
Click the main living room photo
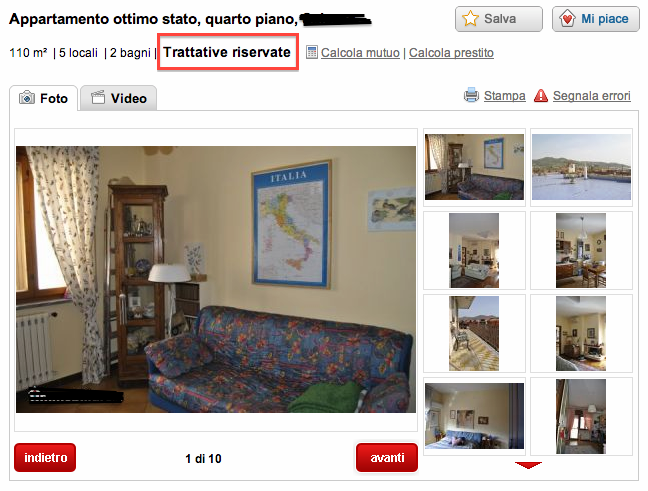pos(216,279)
